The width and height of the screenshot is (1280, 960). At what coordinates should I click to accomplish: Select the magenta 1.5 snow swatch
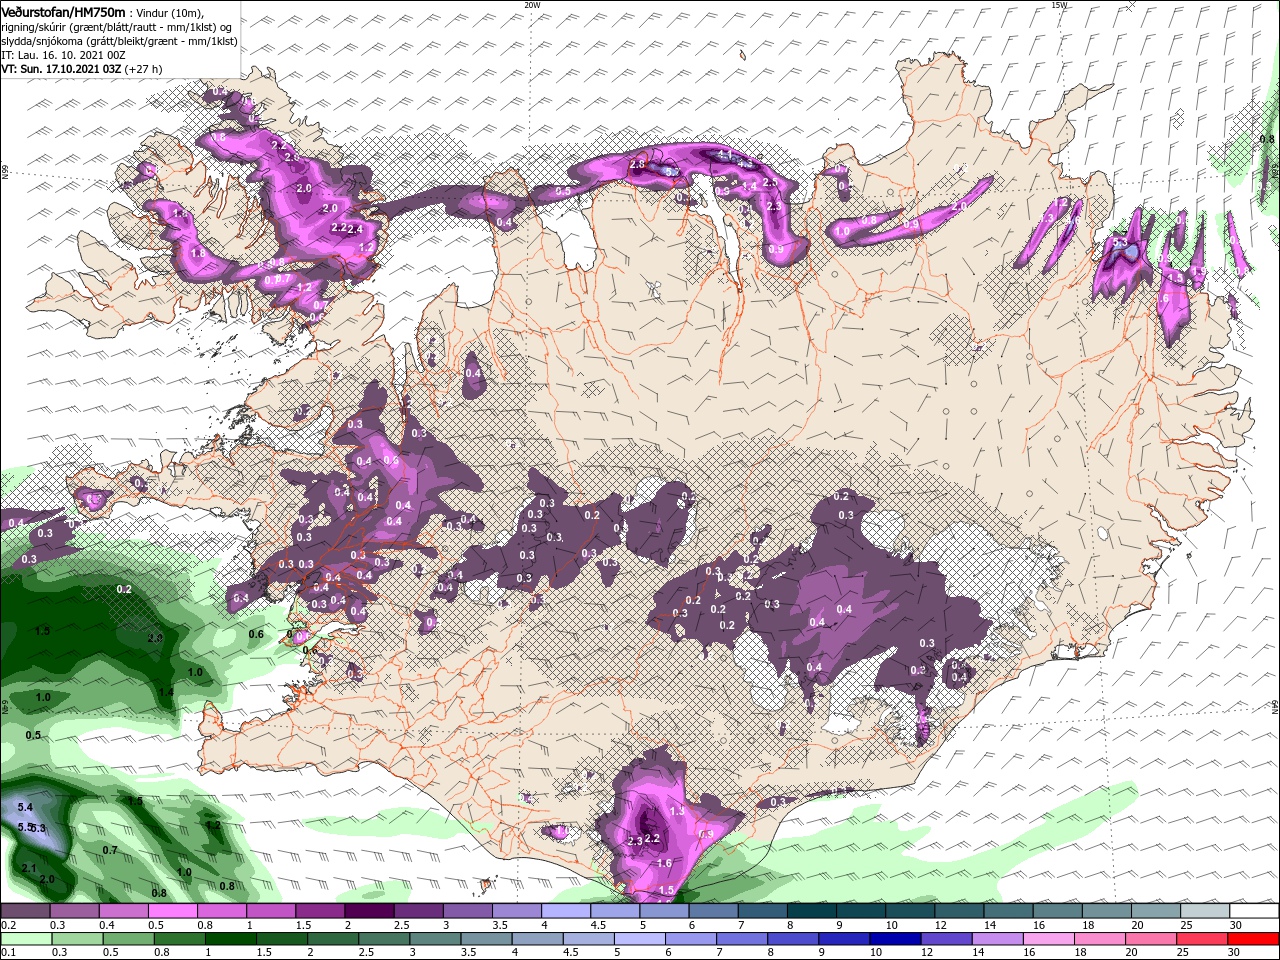coord(320,911)
